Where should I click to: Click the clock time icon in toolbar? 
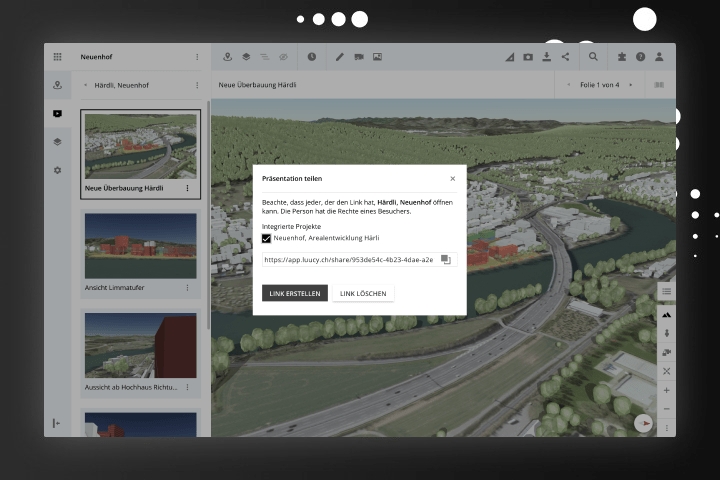(x=312, y=57)
